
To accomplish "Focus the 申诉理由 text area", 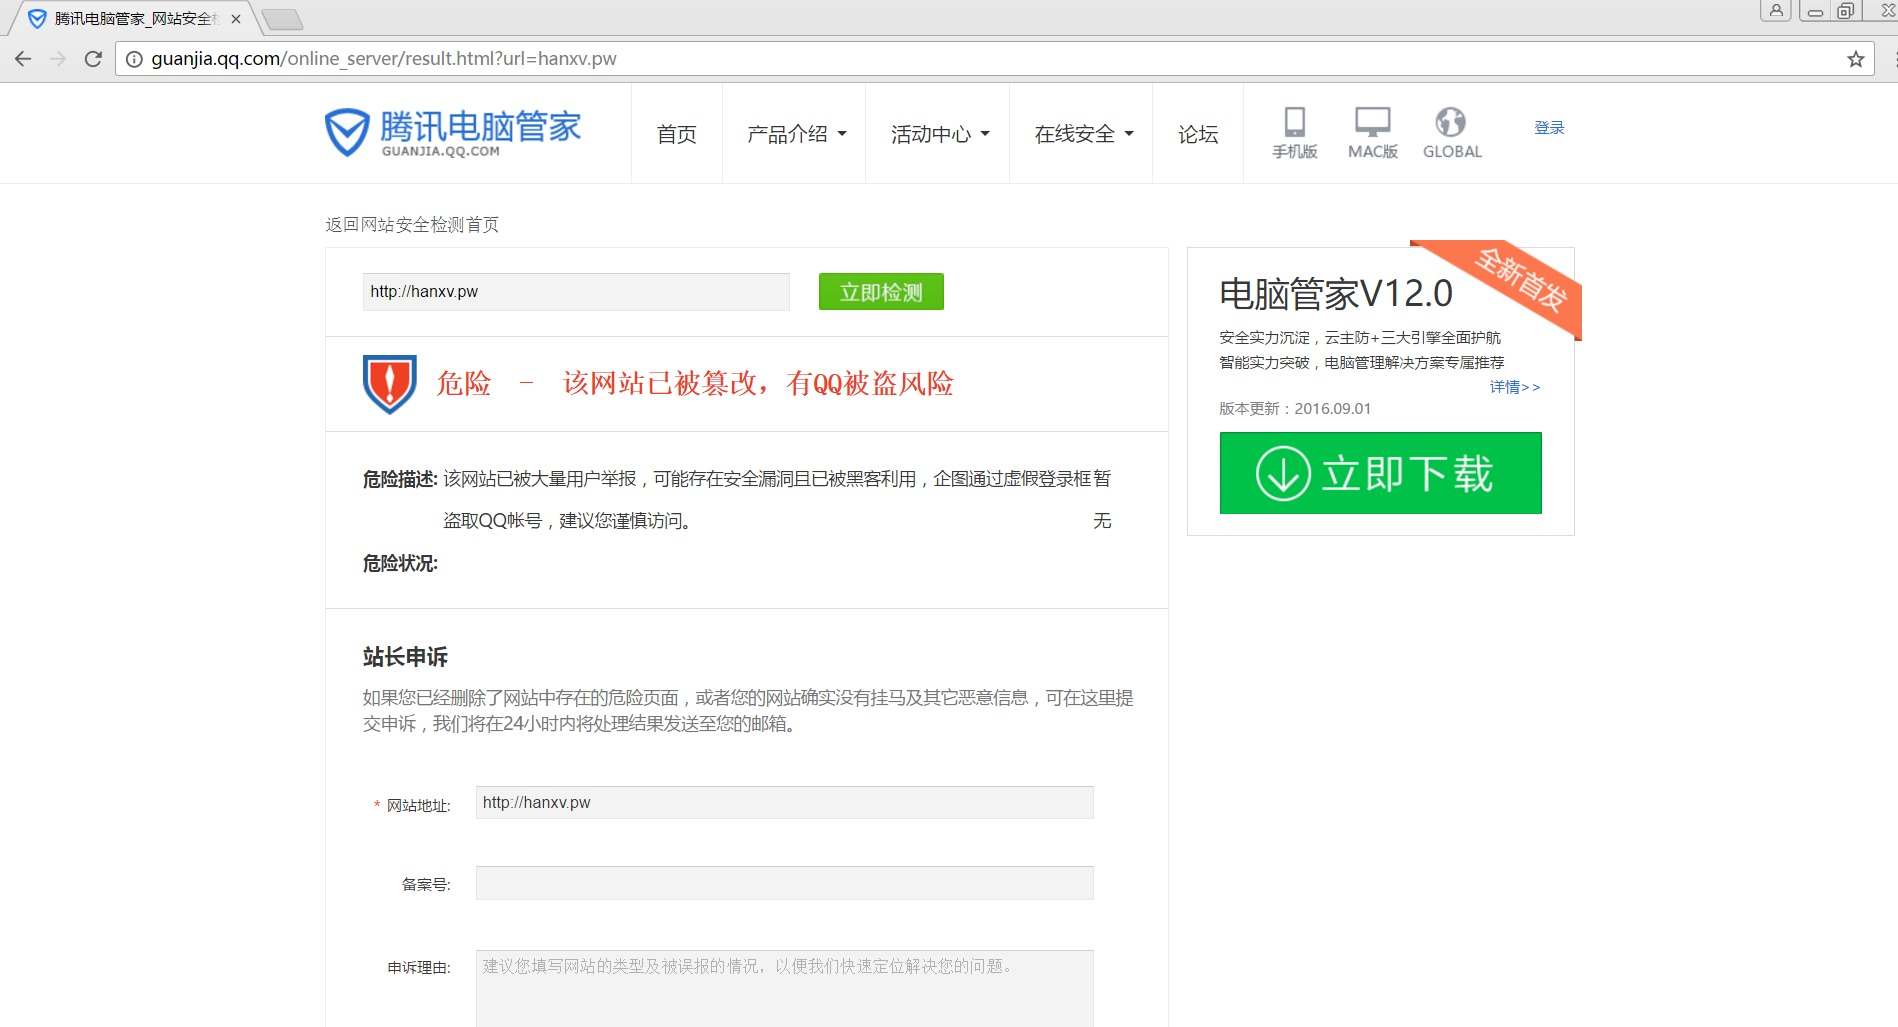I will click(x=784, y=988).
